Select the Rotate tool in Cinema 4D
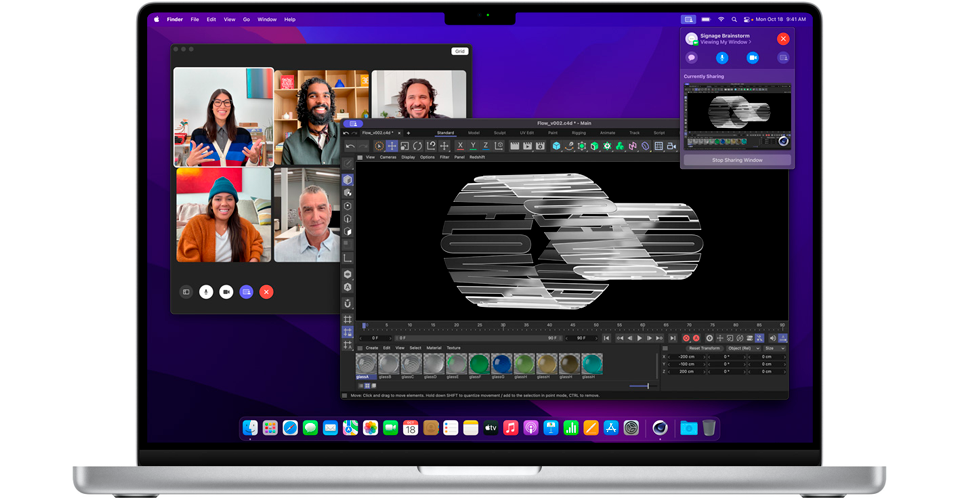The image size is (960, 500). coord(418,146)
